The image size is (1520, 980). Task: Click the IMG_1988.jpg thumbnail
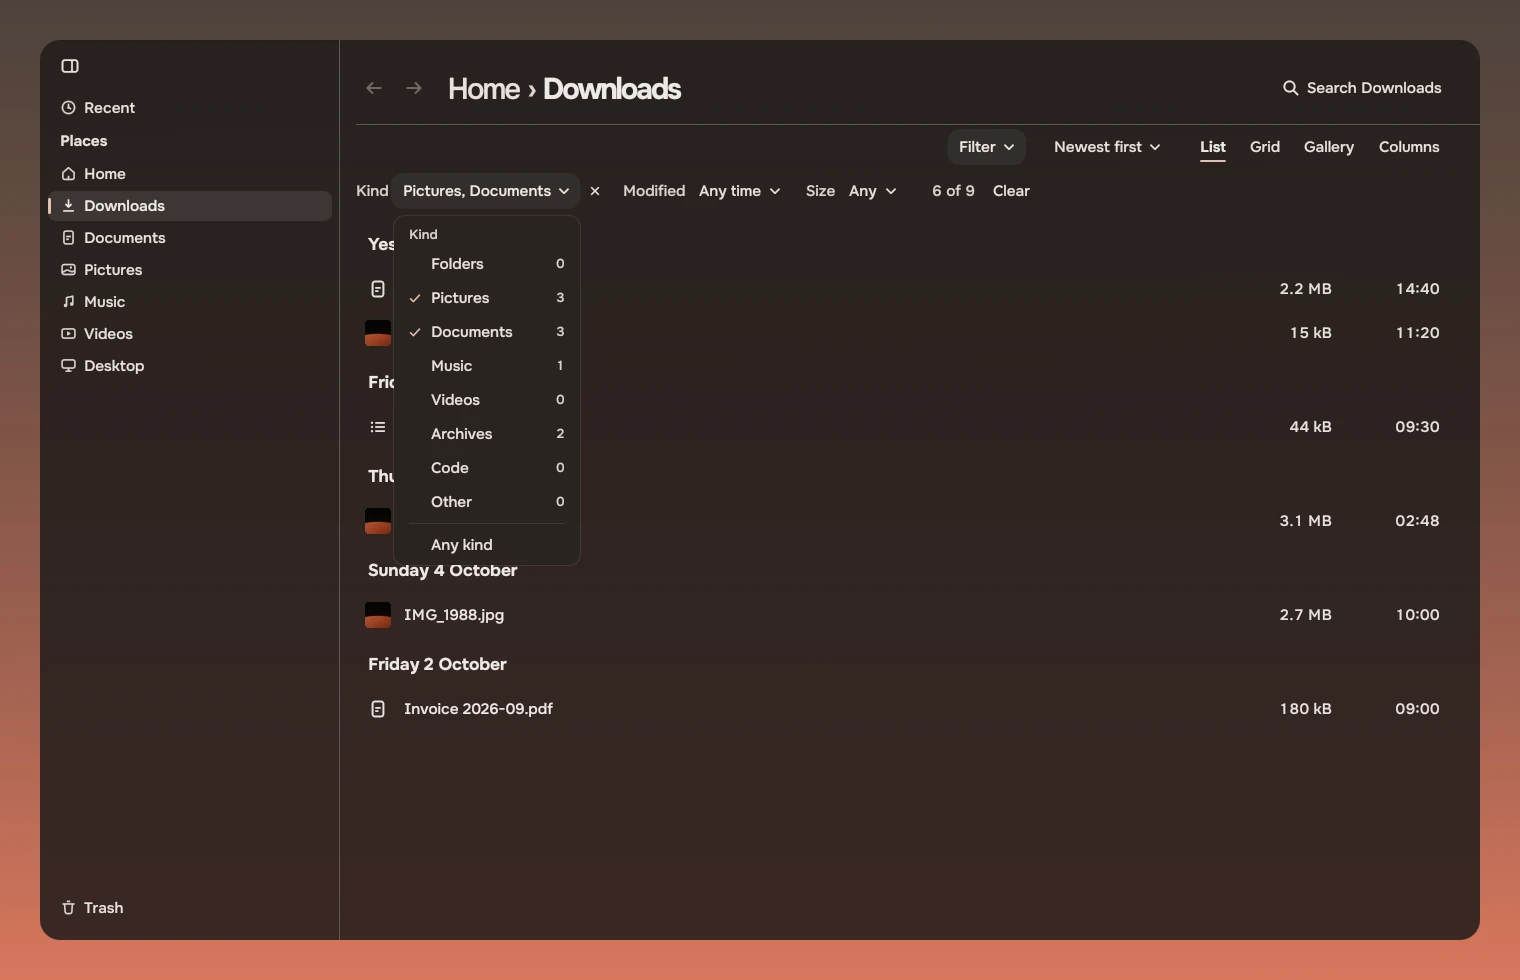[378, 615]
